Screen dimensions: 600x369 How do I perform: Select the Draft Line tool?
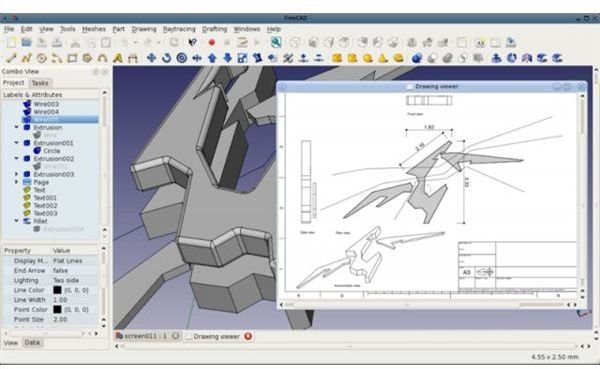11,58
